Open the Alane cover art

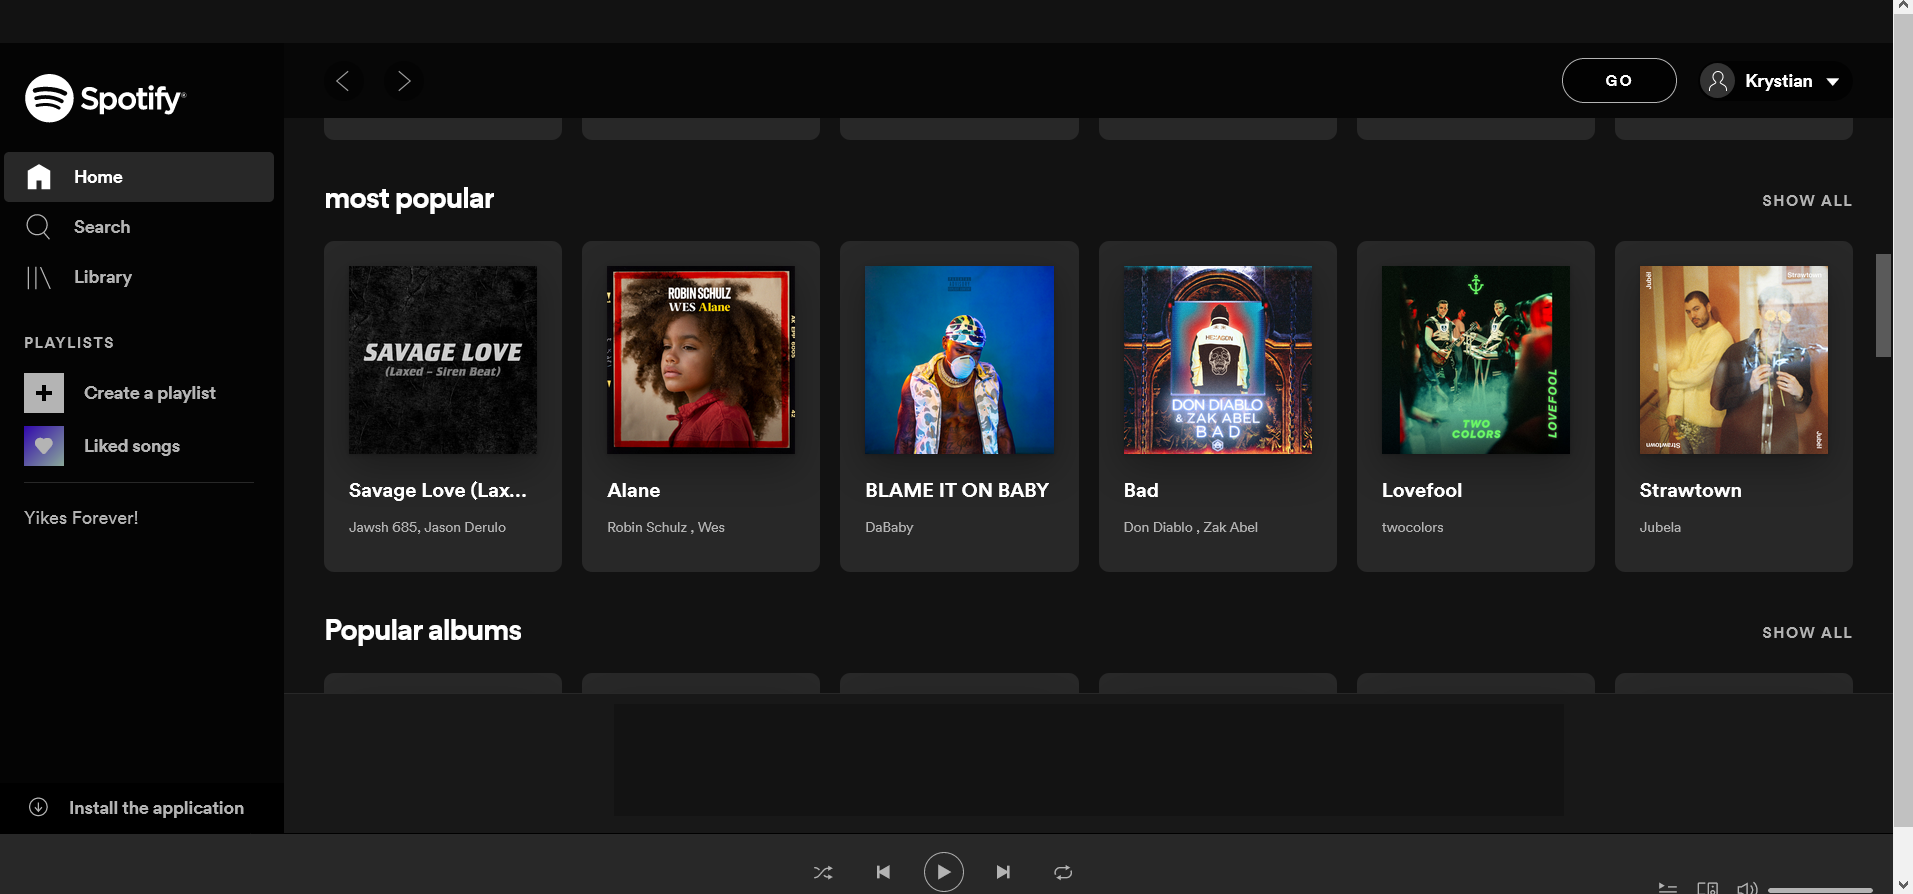(x=701, y=360)
